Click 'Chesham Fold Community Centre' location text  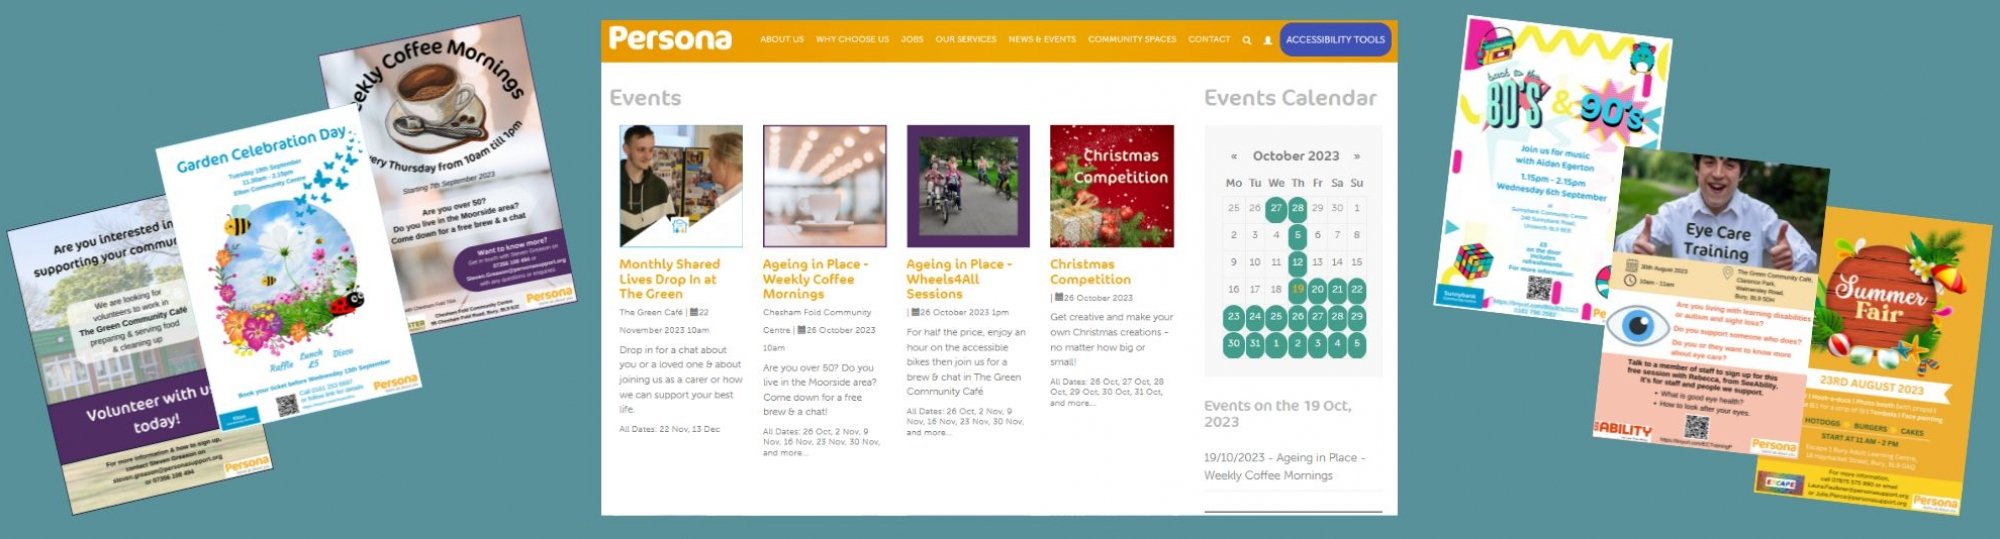[x=817, y=320]
